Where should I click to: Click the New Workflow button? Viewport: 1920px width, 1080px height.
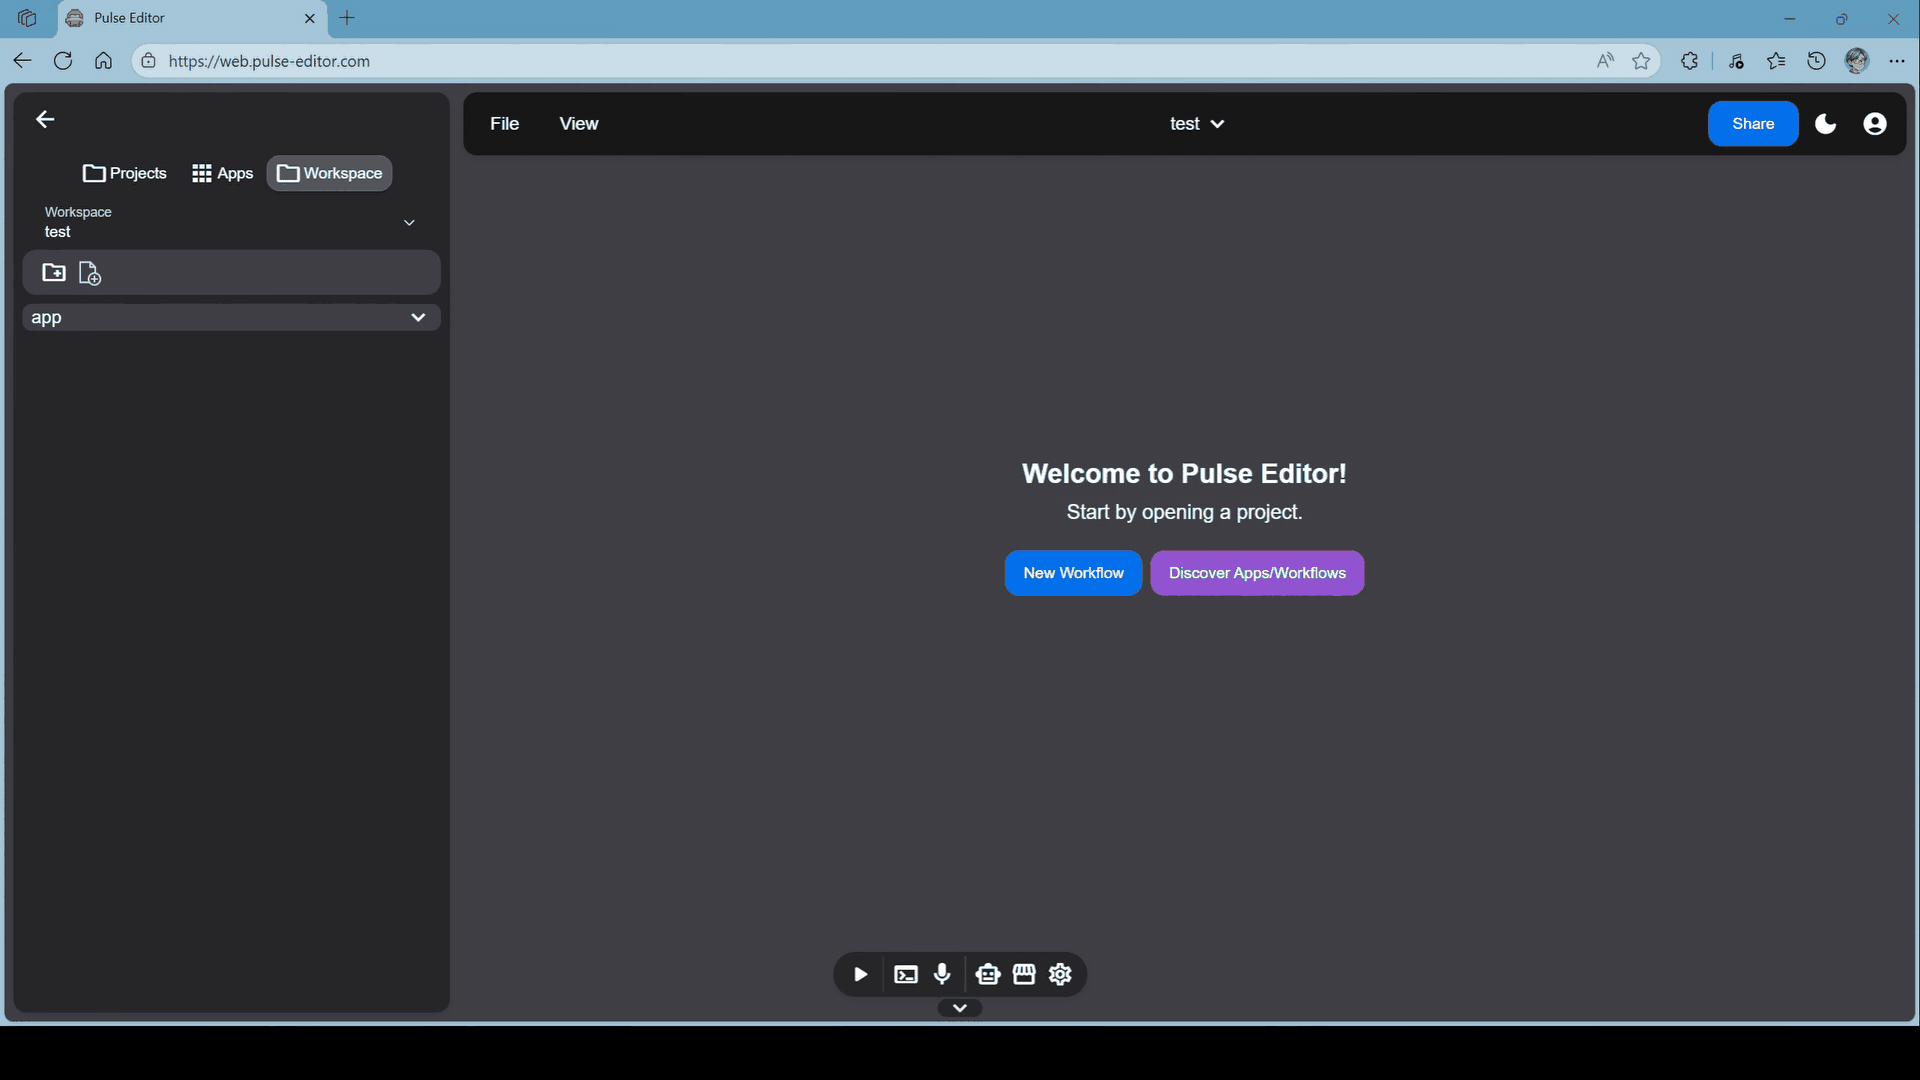pyautogui.click(x=1072, y=572)
